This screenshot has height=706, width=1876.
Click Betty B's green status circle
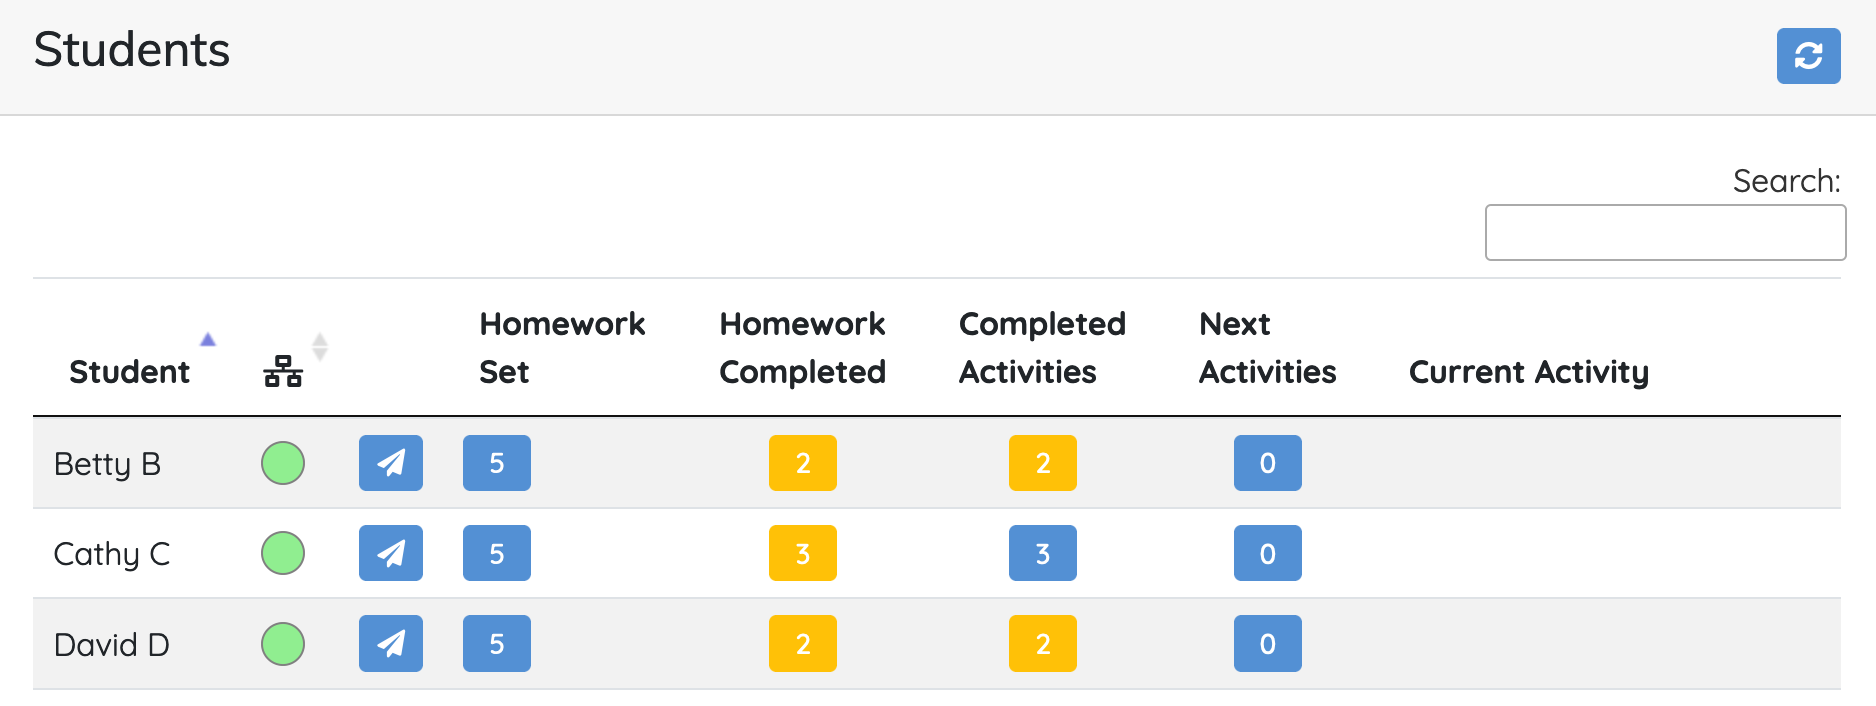click(x=283, y=463)
